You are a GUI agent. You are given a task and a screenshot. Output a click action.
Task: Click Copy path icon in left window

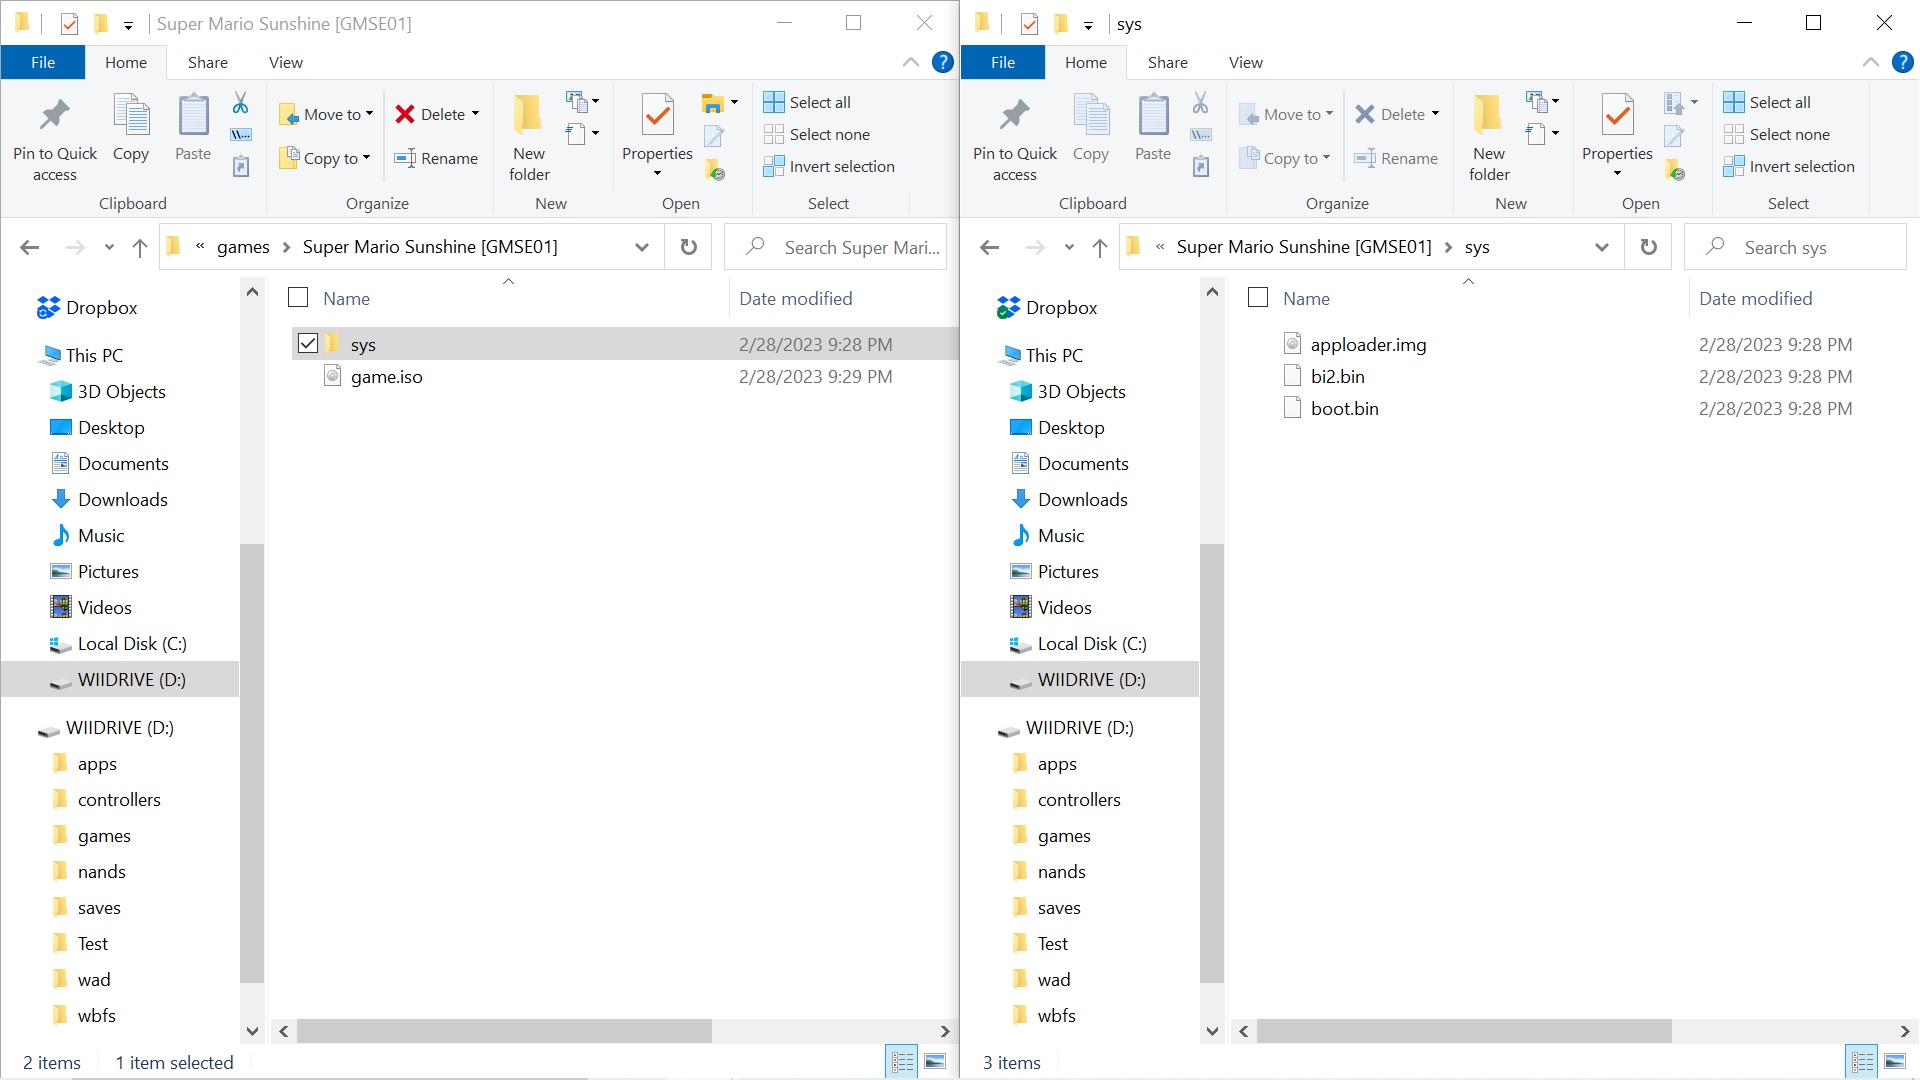240,135
